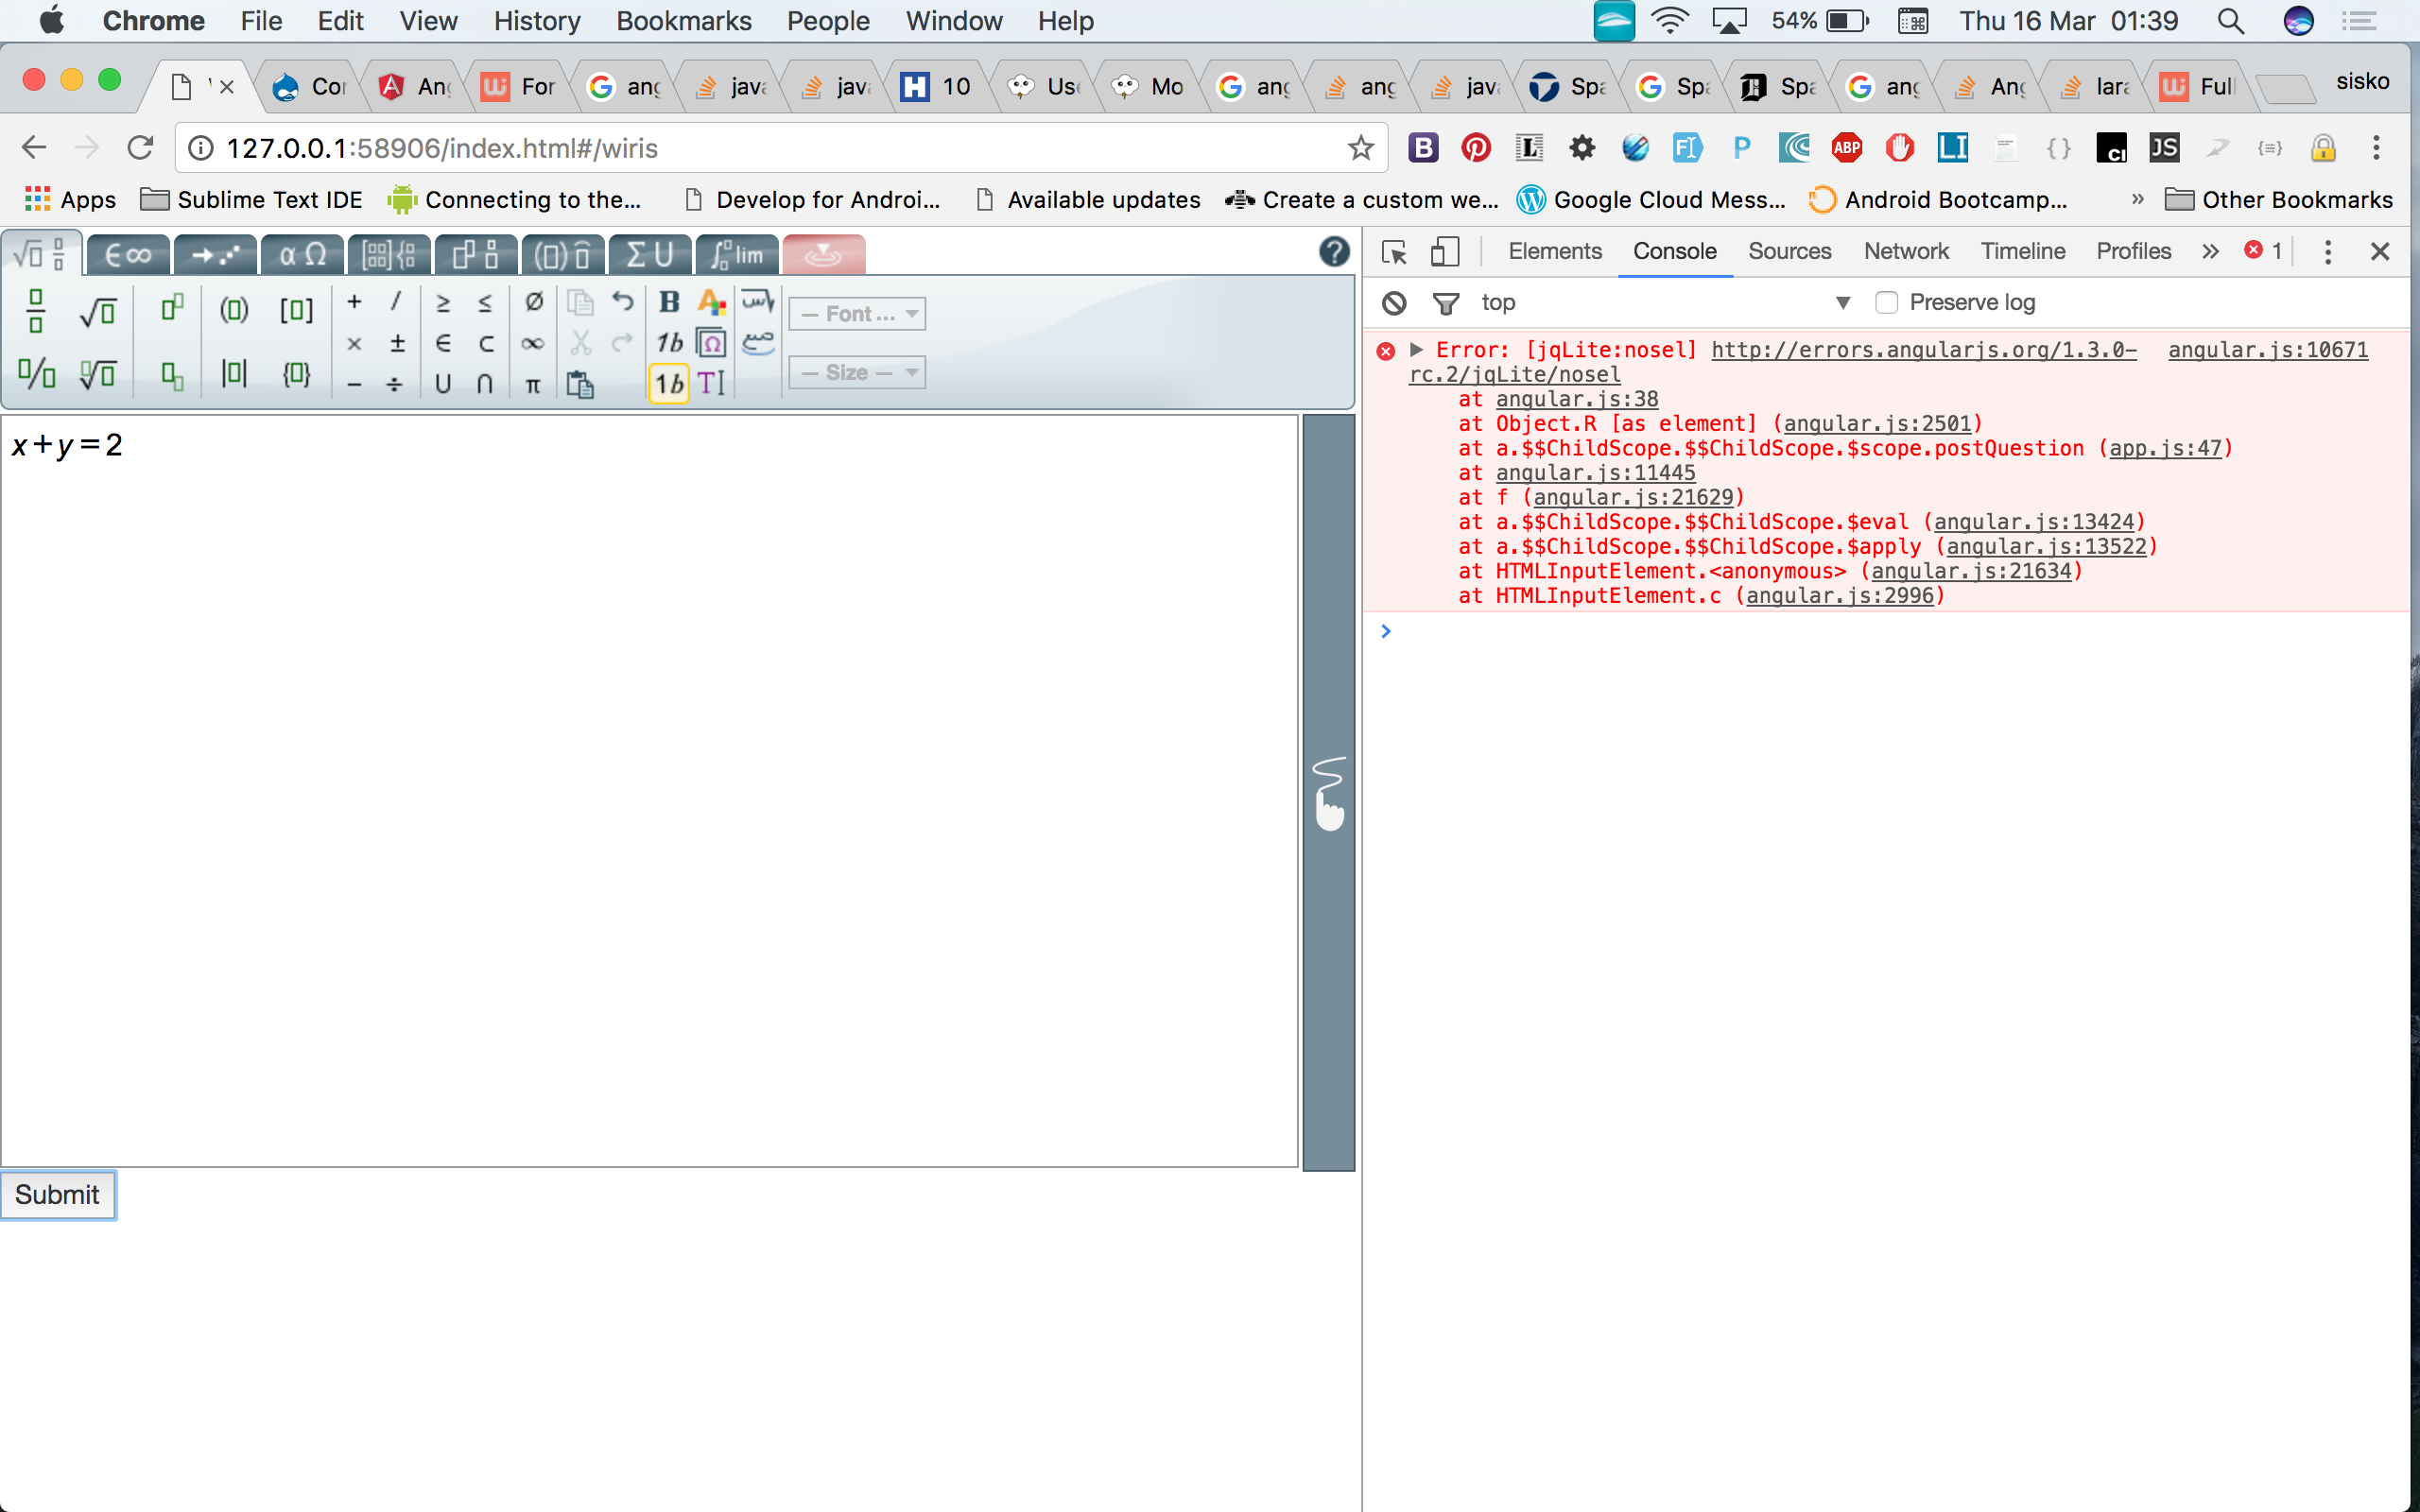Insert absolute value bars template
This screenshot has height=1512, width=2420.
coord(234,374)
